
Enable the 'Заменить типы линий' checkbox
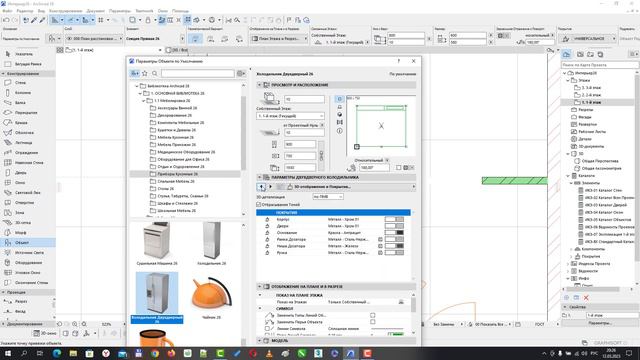click(x=373, y=315)
